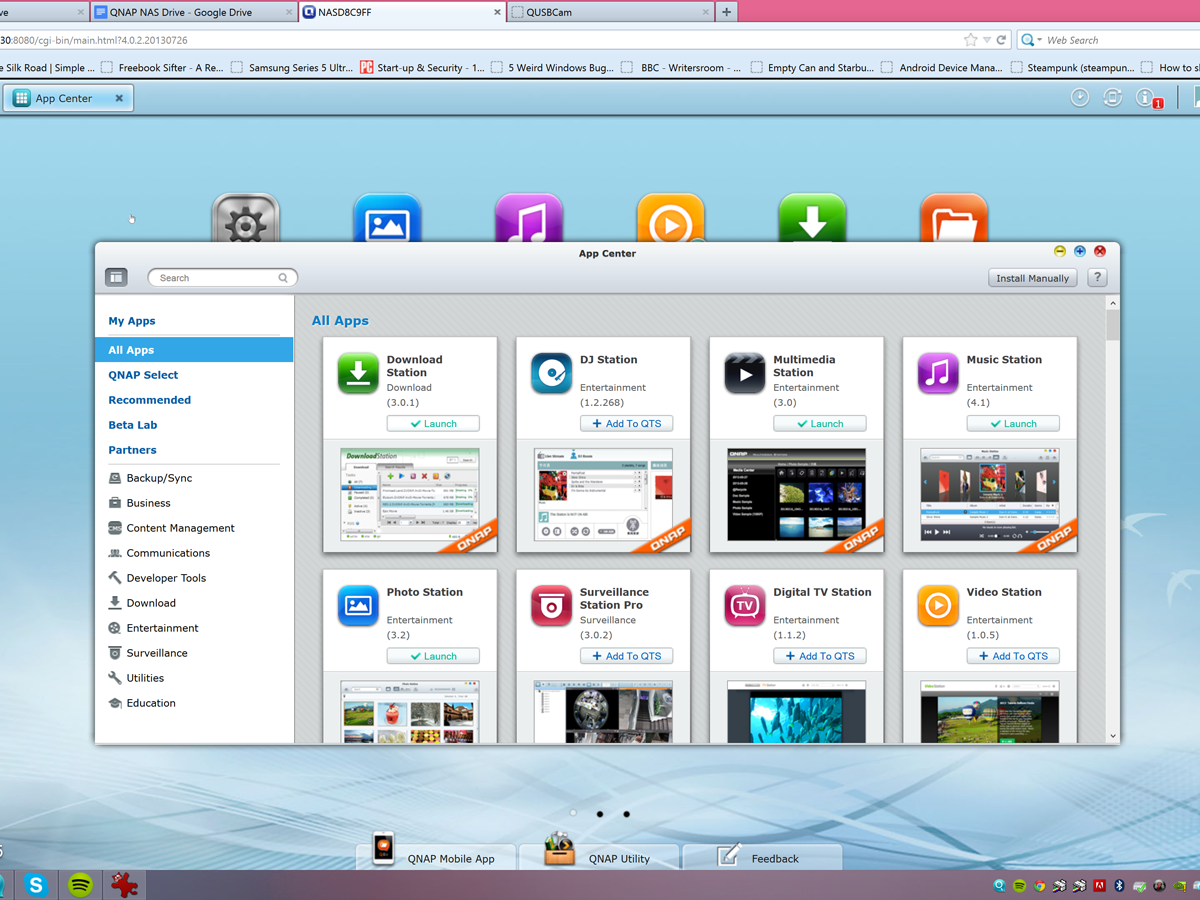Viewport: 1200px width, 900px height.
Task: Open the orange File Station folder desktop icon
Action: click(954, 220)
